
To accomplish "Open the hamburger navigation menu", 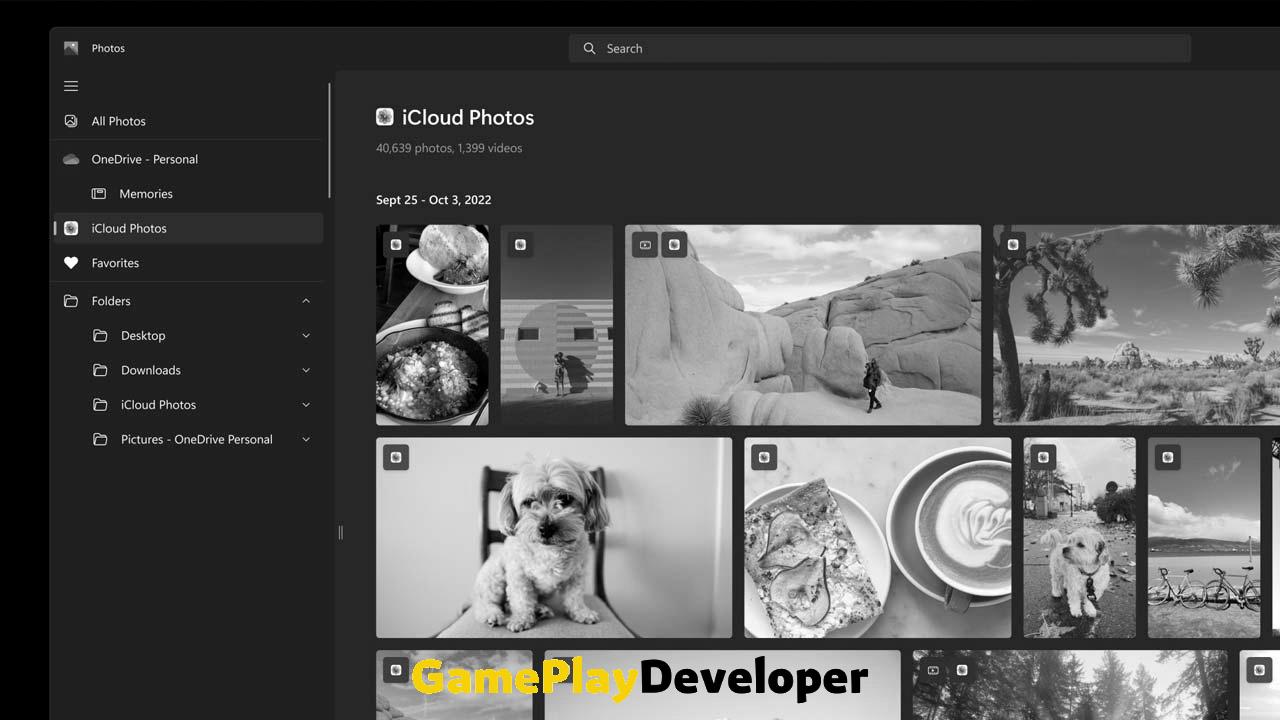I will click(x=71, y=86).
